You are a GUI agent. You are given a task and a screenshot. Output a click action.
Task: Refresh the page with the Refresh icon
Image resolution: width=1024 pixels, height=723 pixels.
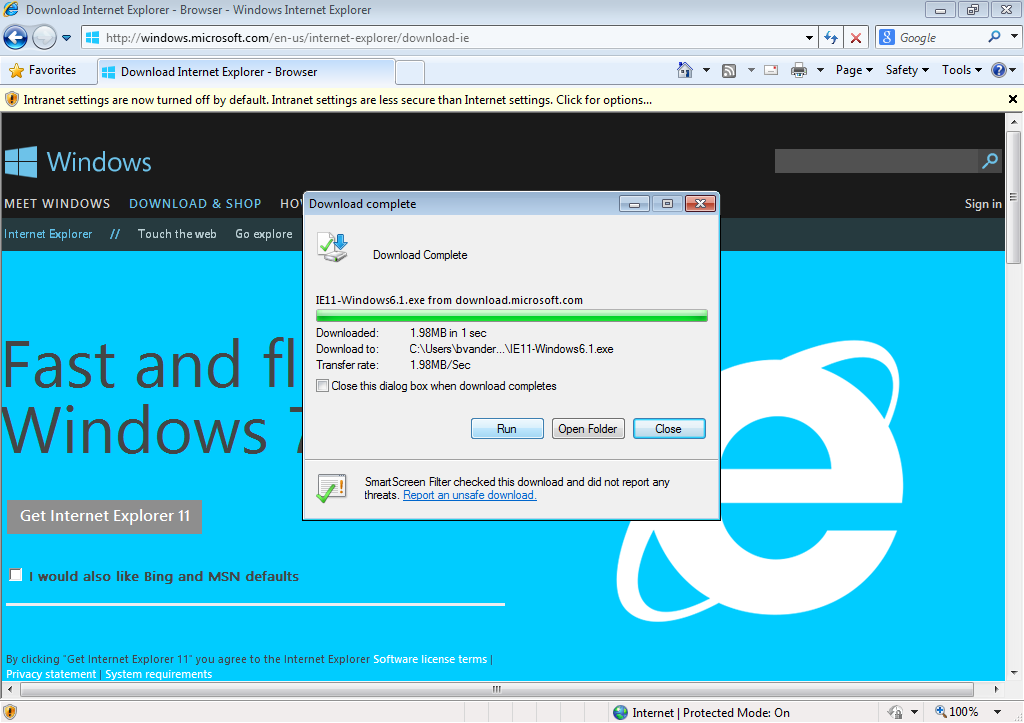831,38
